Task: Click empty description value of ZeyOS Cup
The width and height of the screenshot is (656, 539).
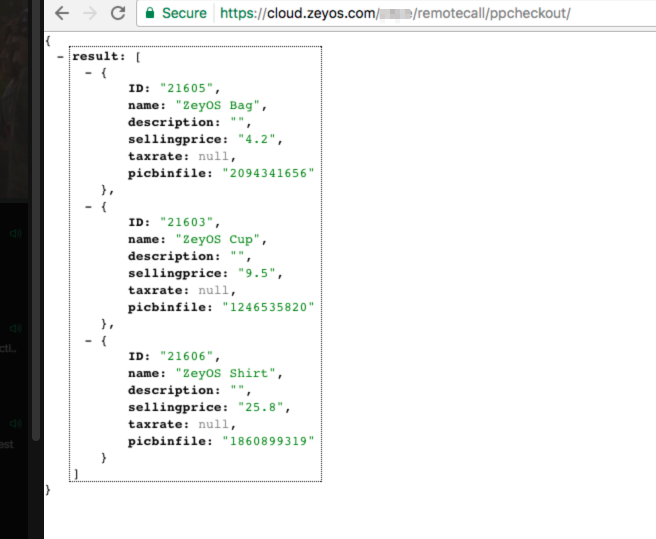Action: (x=237, y=256)
